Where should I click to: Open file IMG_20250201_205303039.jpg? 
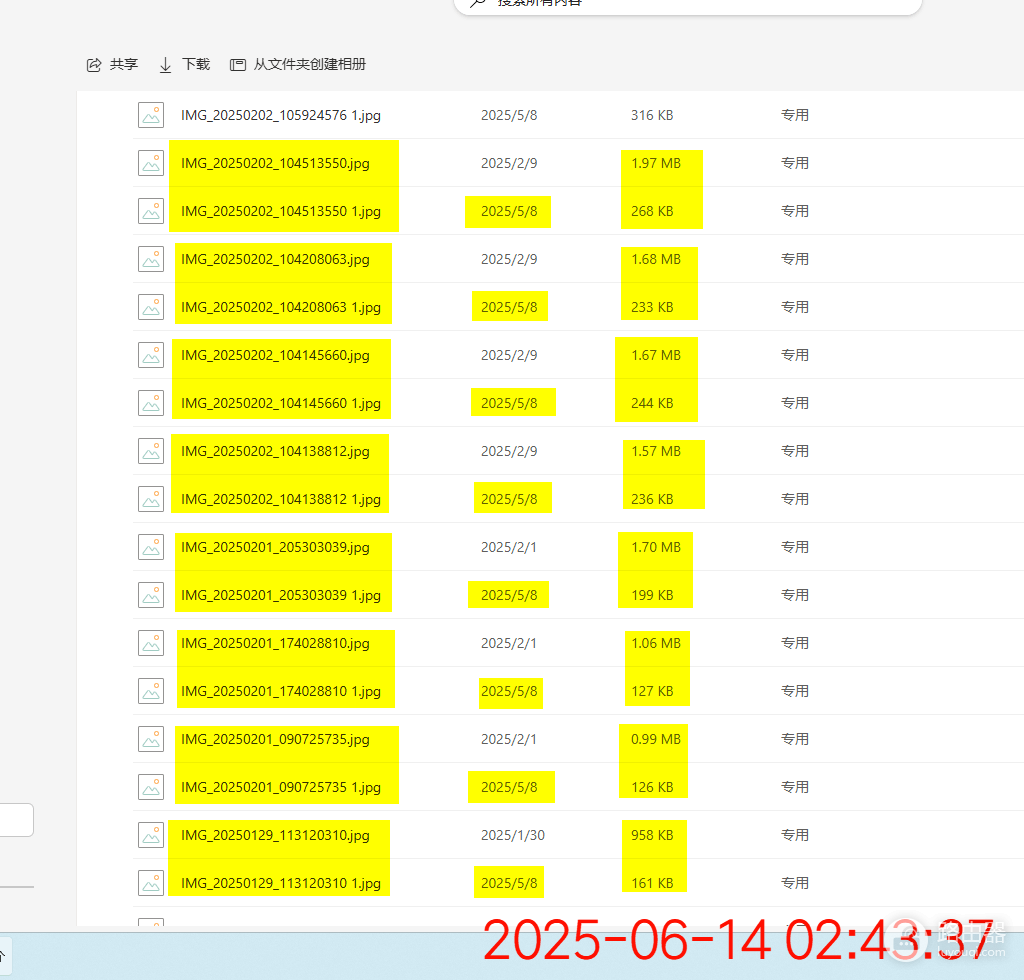pyautogui.click(x=275, y=547)
